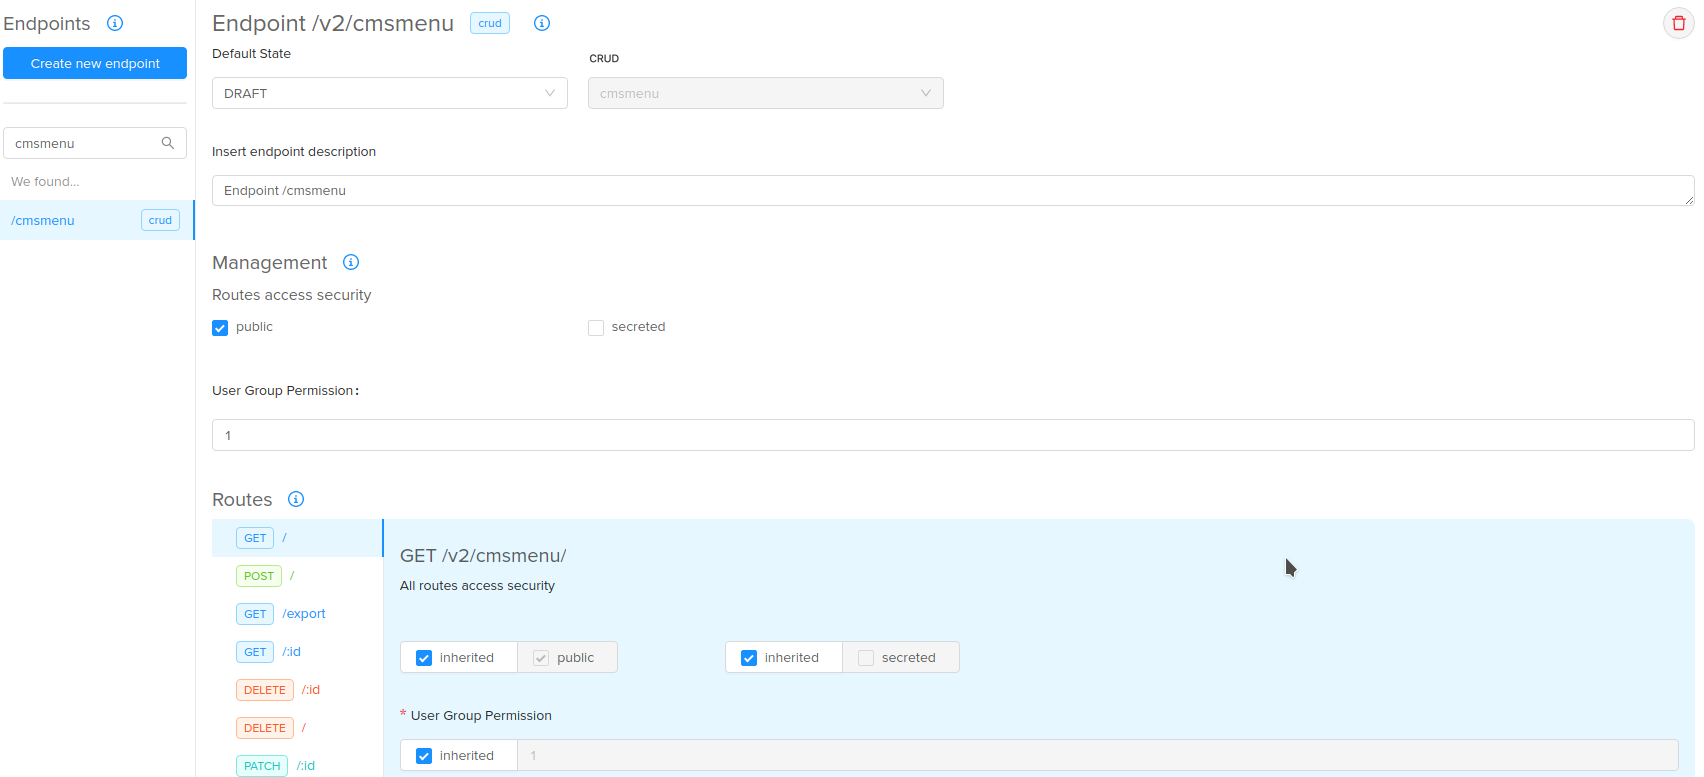Click the endpoint description text field
Screen dimensions: 1704x777
952,190
